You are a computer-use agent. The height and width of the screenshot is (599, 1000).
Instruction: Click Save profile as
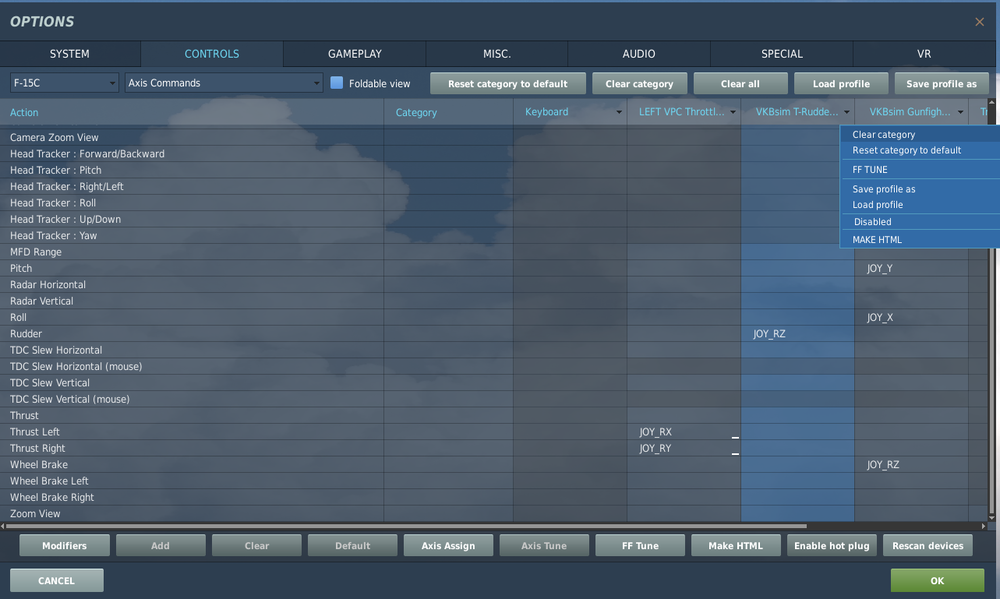tap(941, 83)
